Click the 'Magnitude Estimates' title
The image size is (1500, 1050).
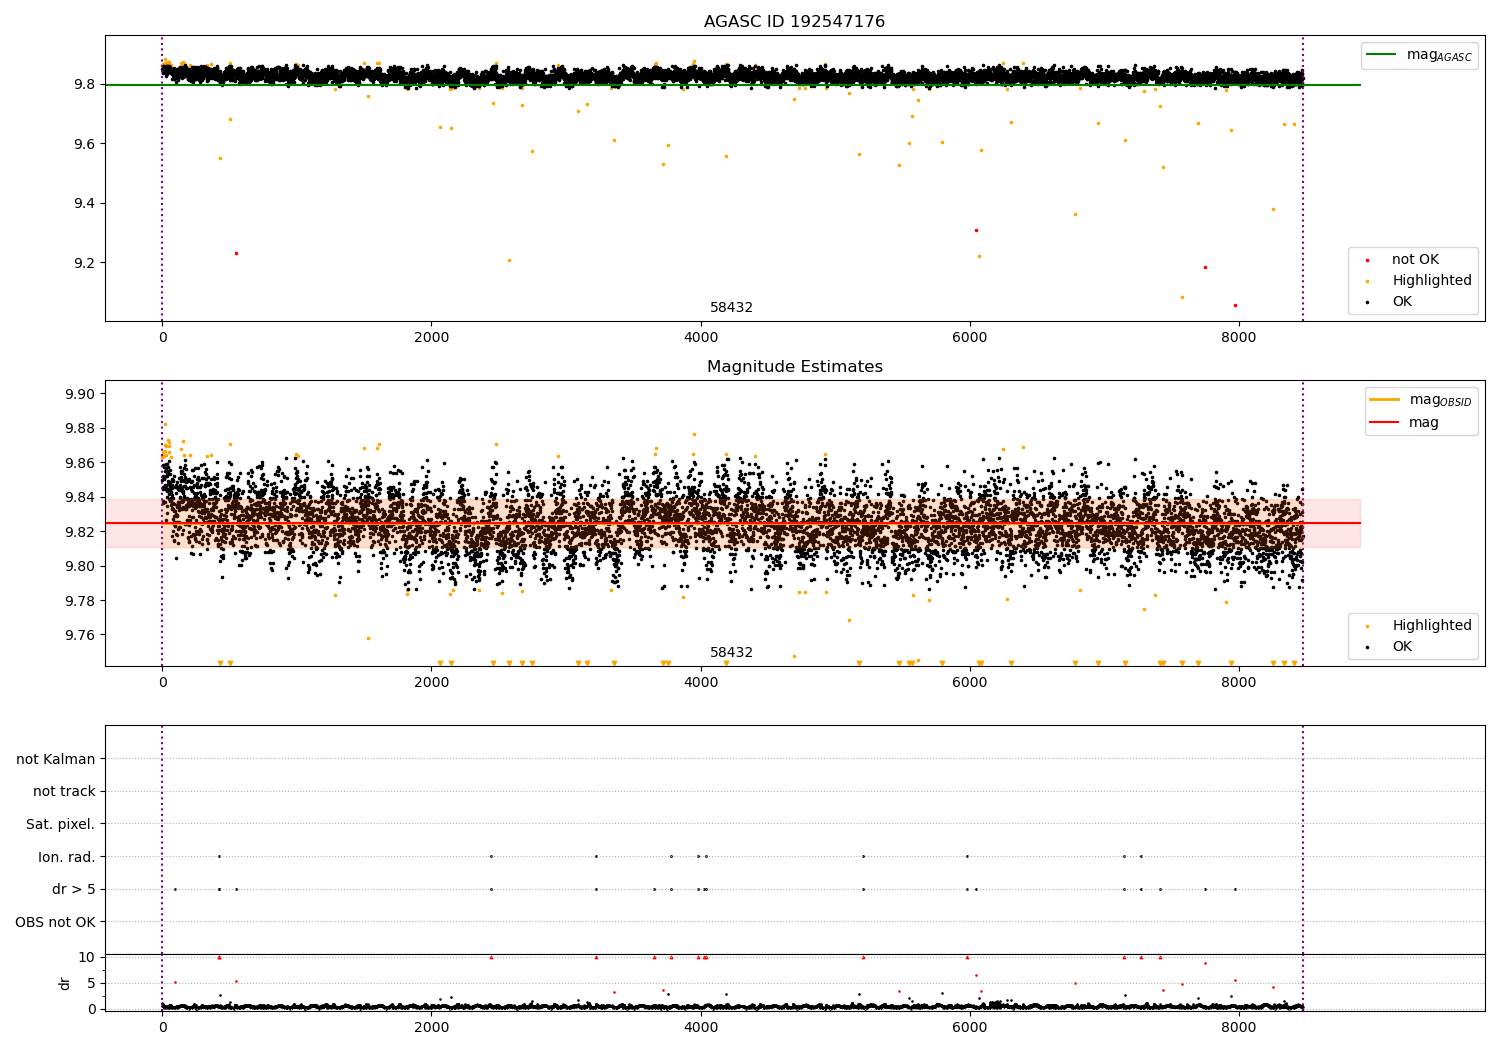(x=795, y=367)
